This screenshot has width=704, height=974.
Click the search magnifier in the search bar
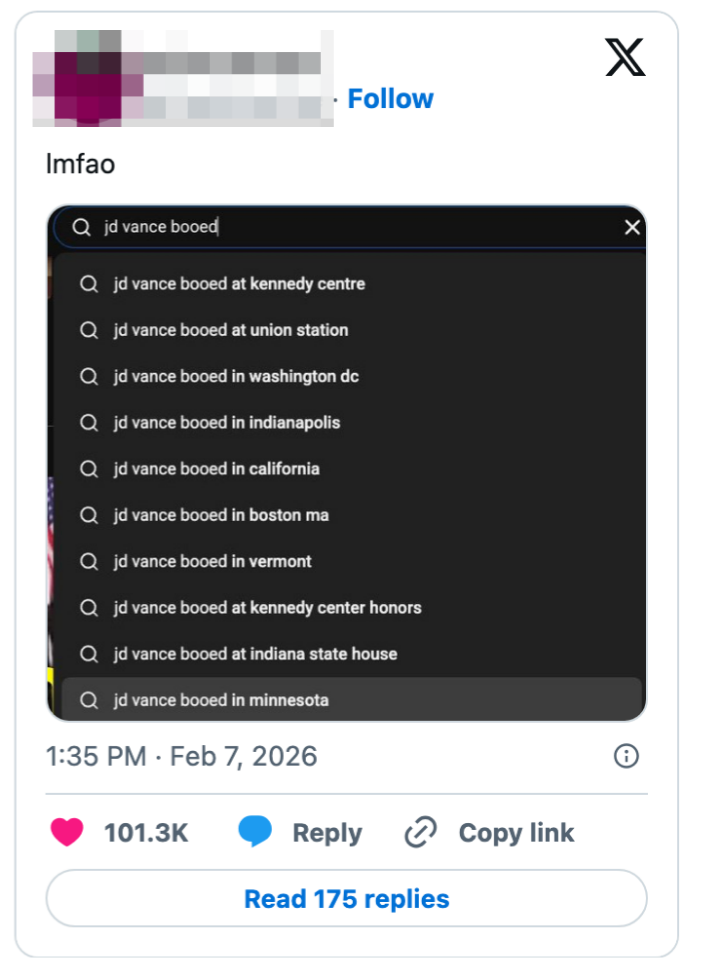point(81,228)
